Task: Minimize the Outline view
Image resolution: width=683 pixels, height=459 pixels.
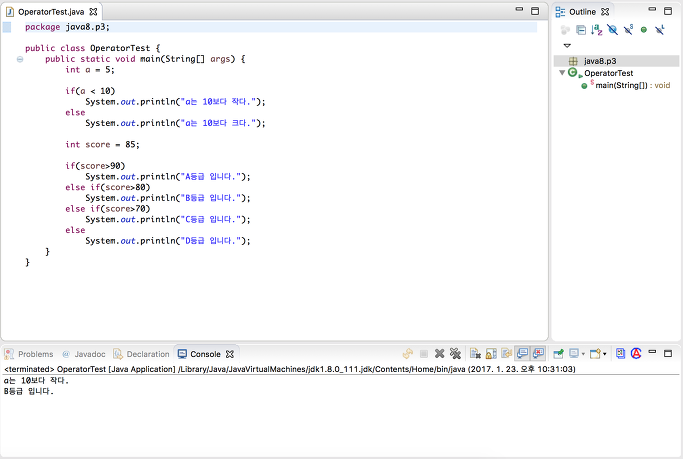Action: coord(652,9)
